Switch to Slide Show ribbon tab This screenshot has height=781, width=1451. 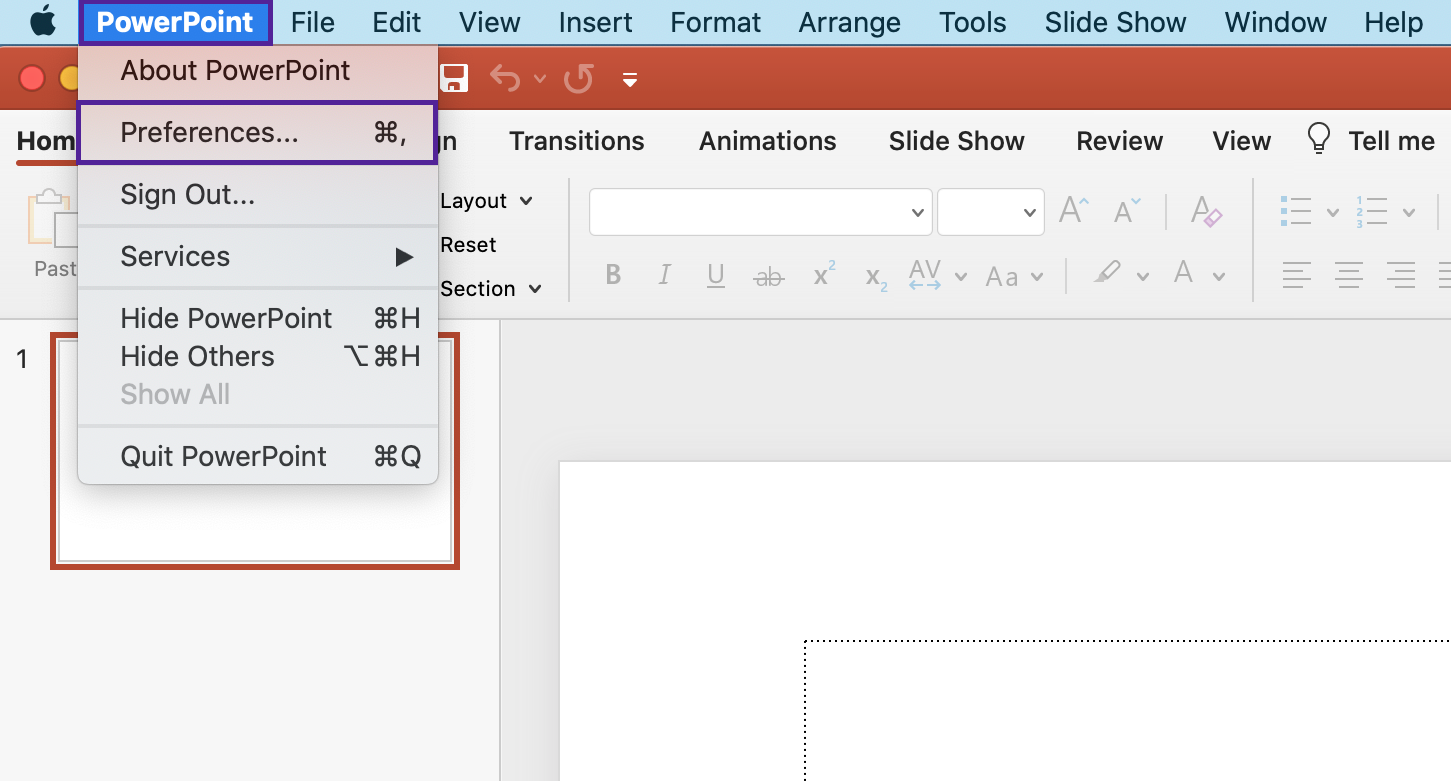957,141
